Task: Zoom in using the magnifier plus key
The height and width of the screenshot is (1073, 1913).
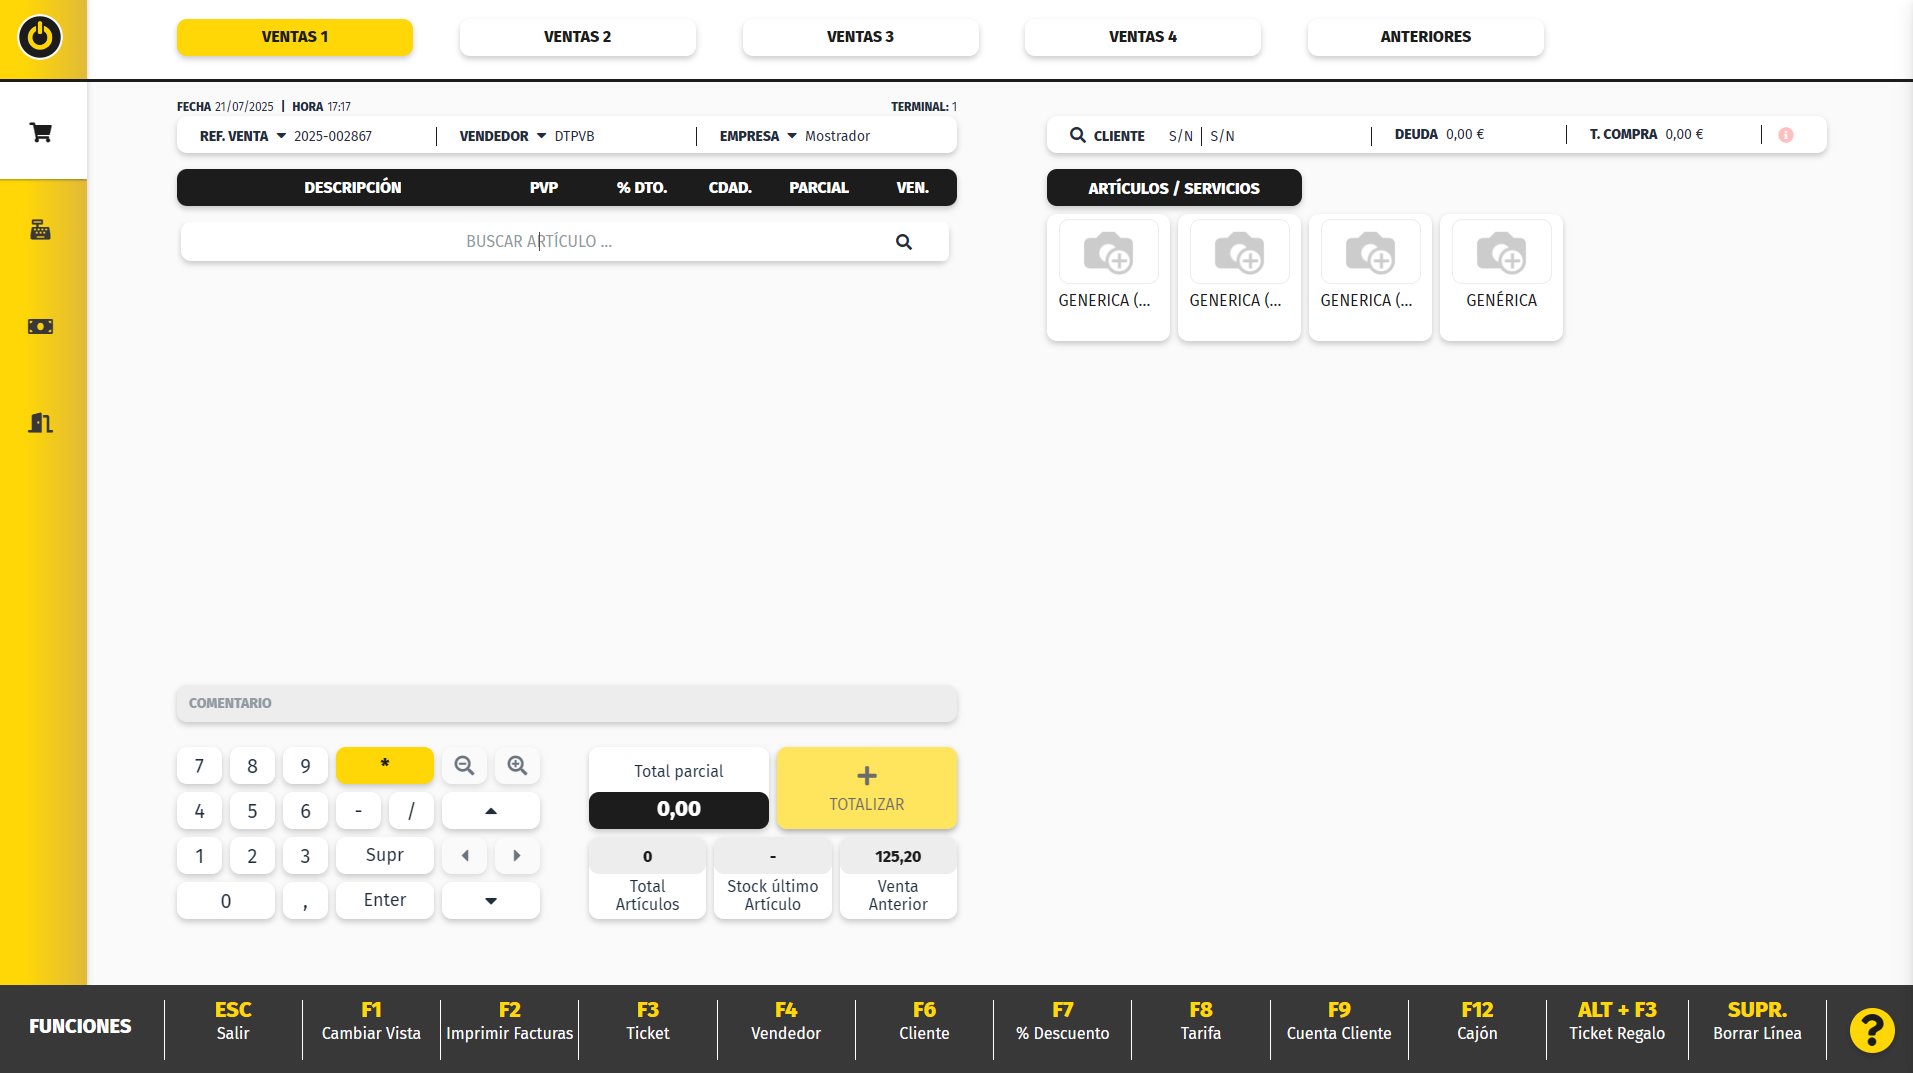Action: click(517, 766)
